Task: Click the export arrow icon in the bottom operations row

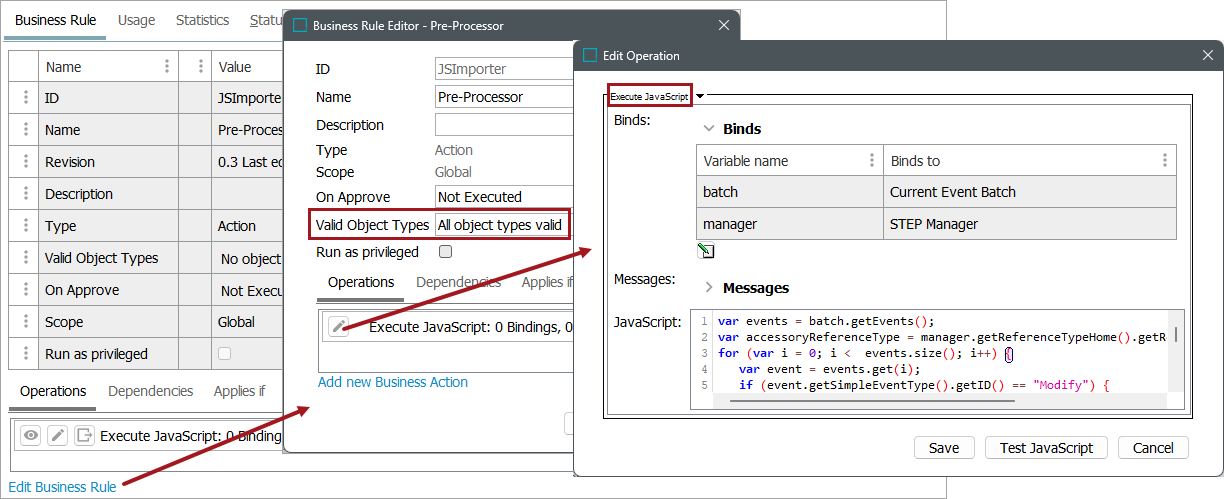Action: pos(84,435)
